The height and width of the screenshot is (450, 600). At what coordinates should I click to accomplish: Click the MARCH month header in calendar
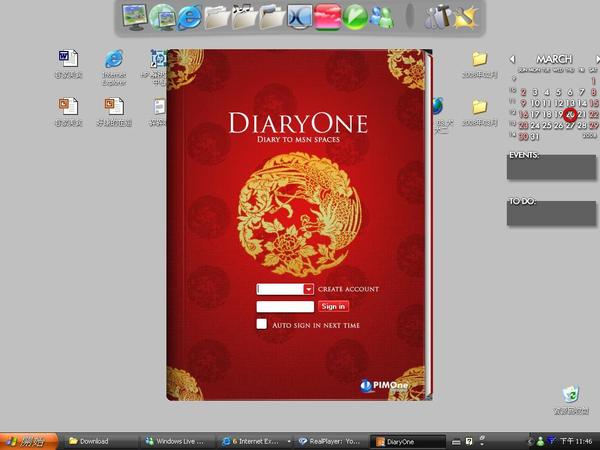[554, 59]
